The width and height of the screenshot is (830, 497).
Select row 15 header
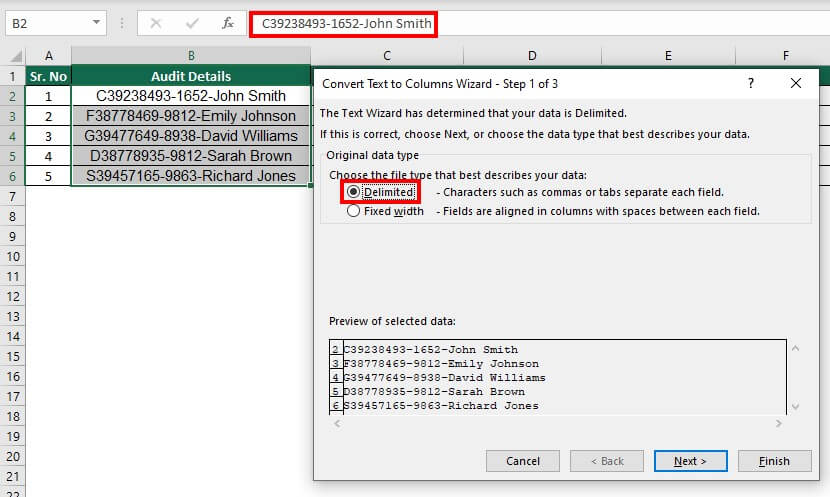pyautogui.click(x=12, y=357)
